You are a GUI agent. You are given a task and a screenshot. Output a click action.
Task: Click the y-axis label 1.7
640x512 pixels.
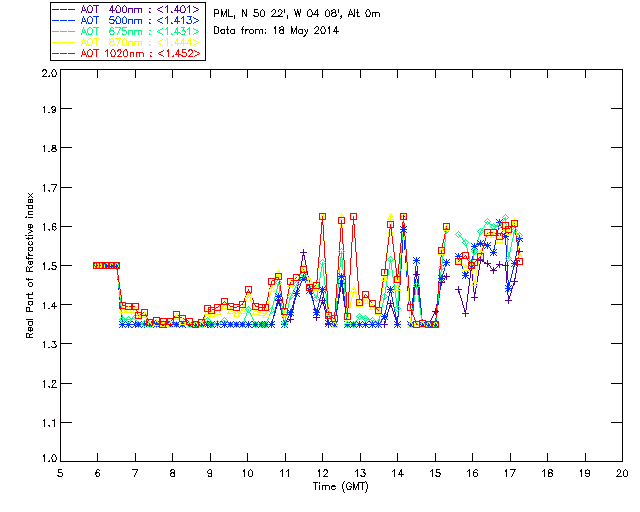point(49,188)
